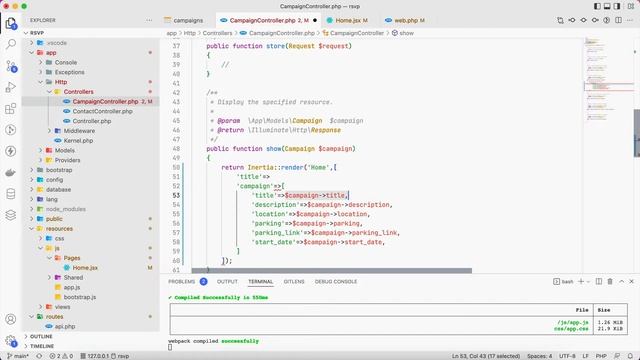Open Explorer Views and More Actions ellipsis
Screen dimensions: 640x360
click(x=149, y=20)
